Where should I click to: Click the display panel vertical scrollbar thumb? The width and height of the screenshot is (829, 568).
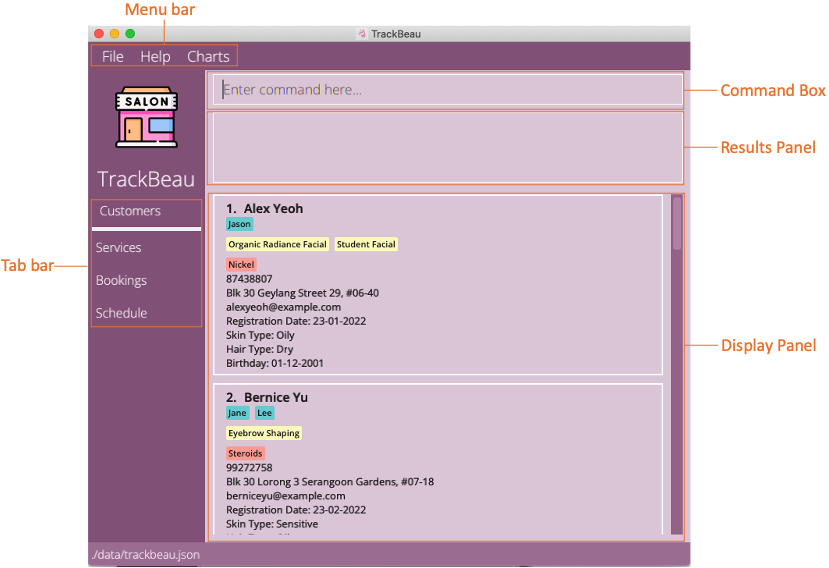(677, 223)
